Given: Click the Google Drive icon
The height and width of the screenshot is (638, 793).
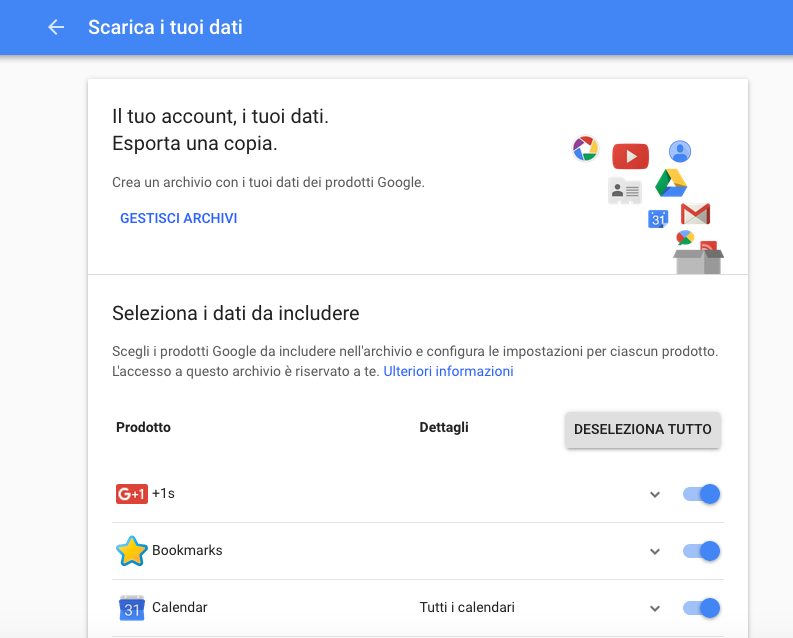Looking at the screenshot, I should point(671,183).
